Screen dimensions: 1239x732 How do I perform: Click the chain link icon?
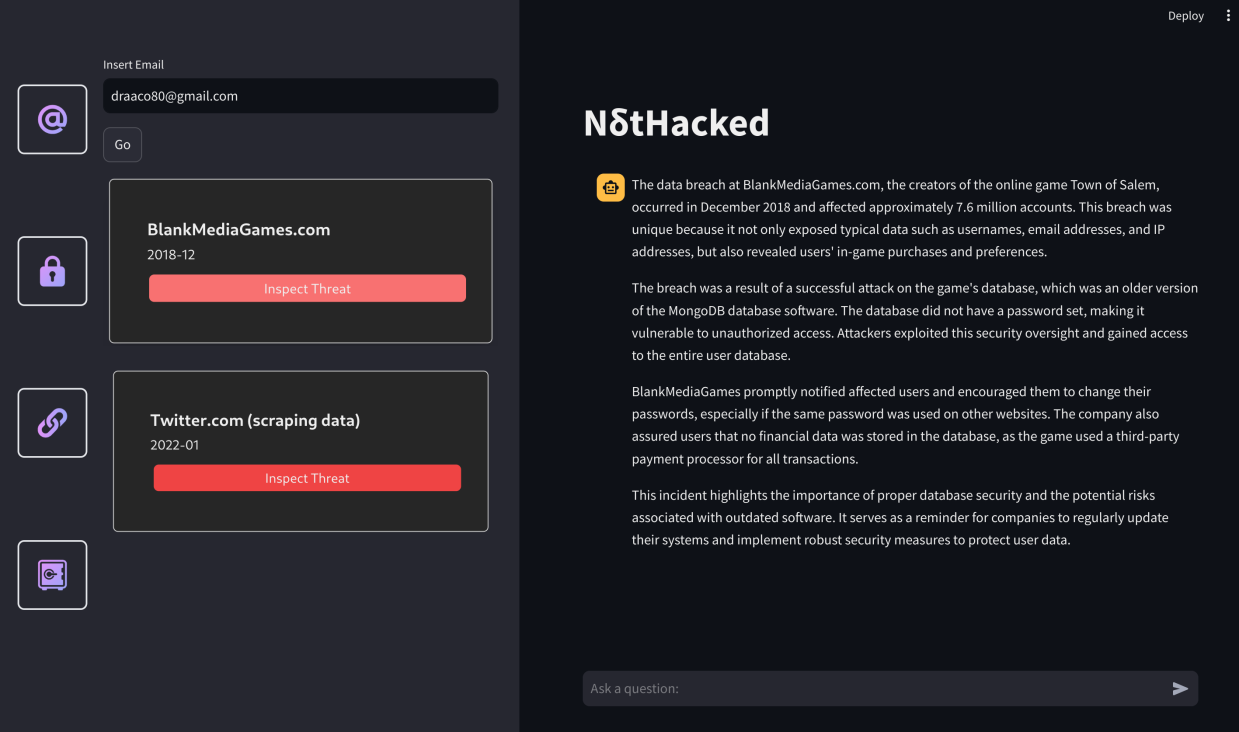[x=52, y=423]
